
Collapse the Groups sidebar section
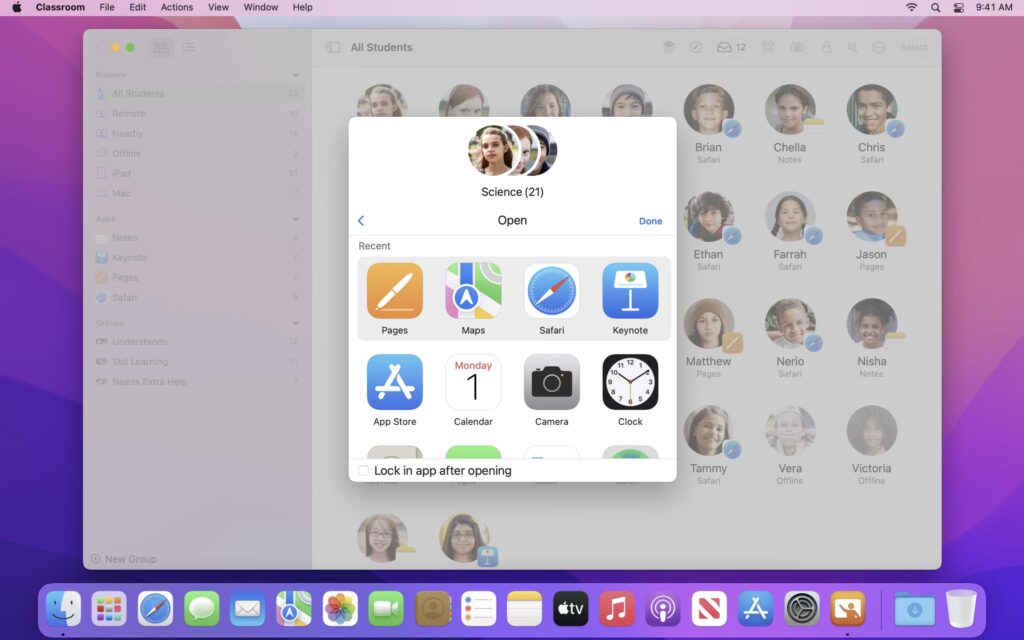(x=295, y=323)
